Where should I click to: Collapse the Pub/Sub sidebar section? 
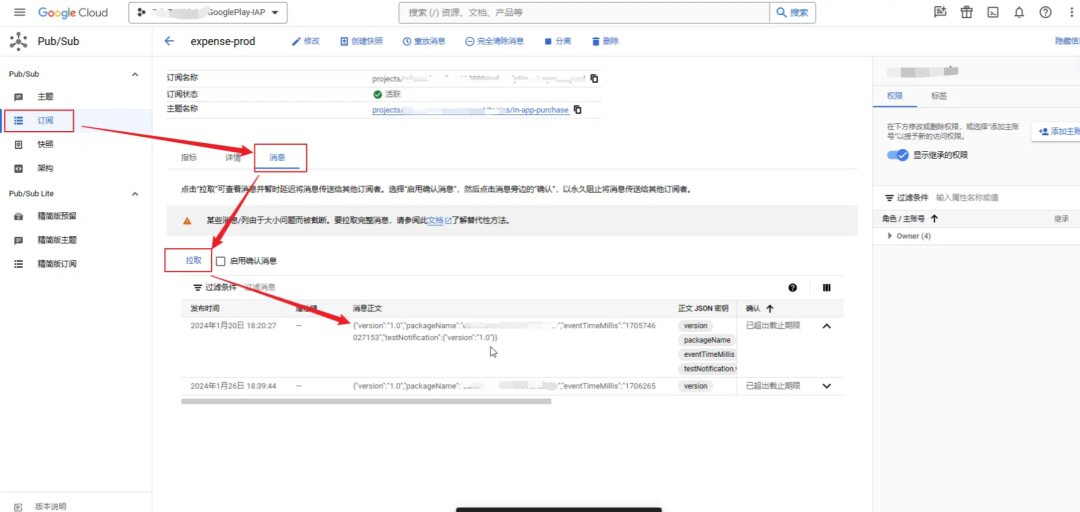coord(135,74)
